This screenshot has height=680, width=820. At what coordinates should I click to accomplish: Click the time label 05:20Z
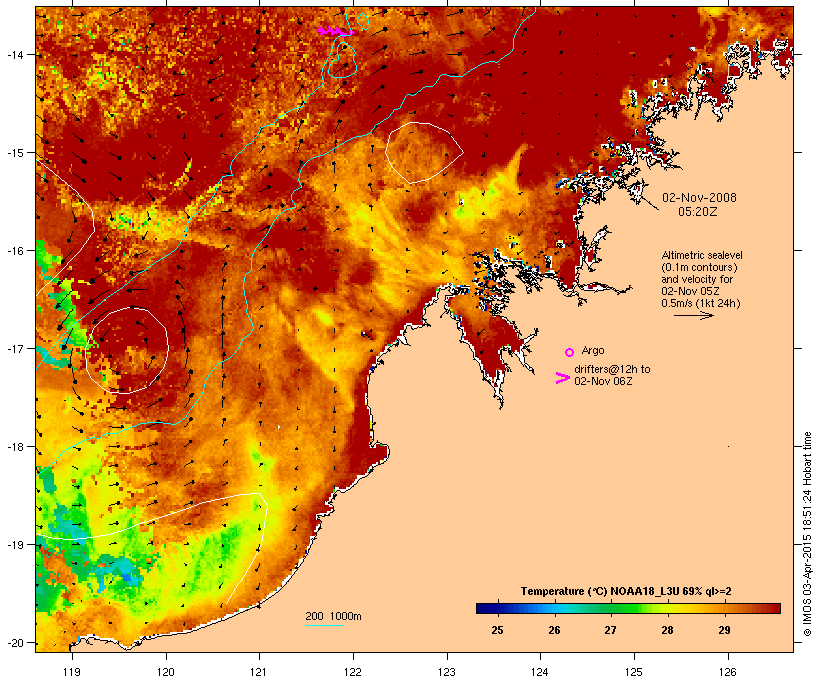pos(698,212)
